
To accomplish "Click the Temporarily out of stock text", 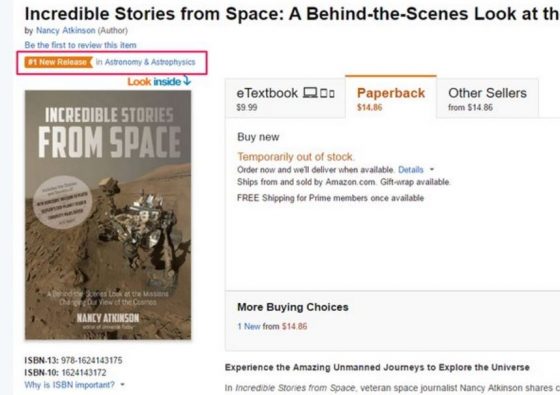I will (296, 157).
